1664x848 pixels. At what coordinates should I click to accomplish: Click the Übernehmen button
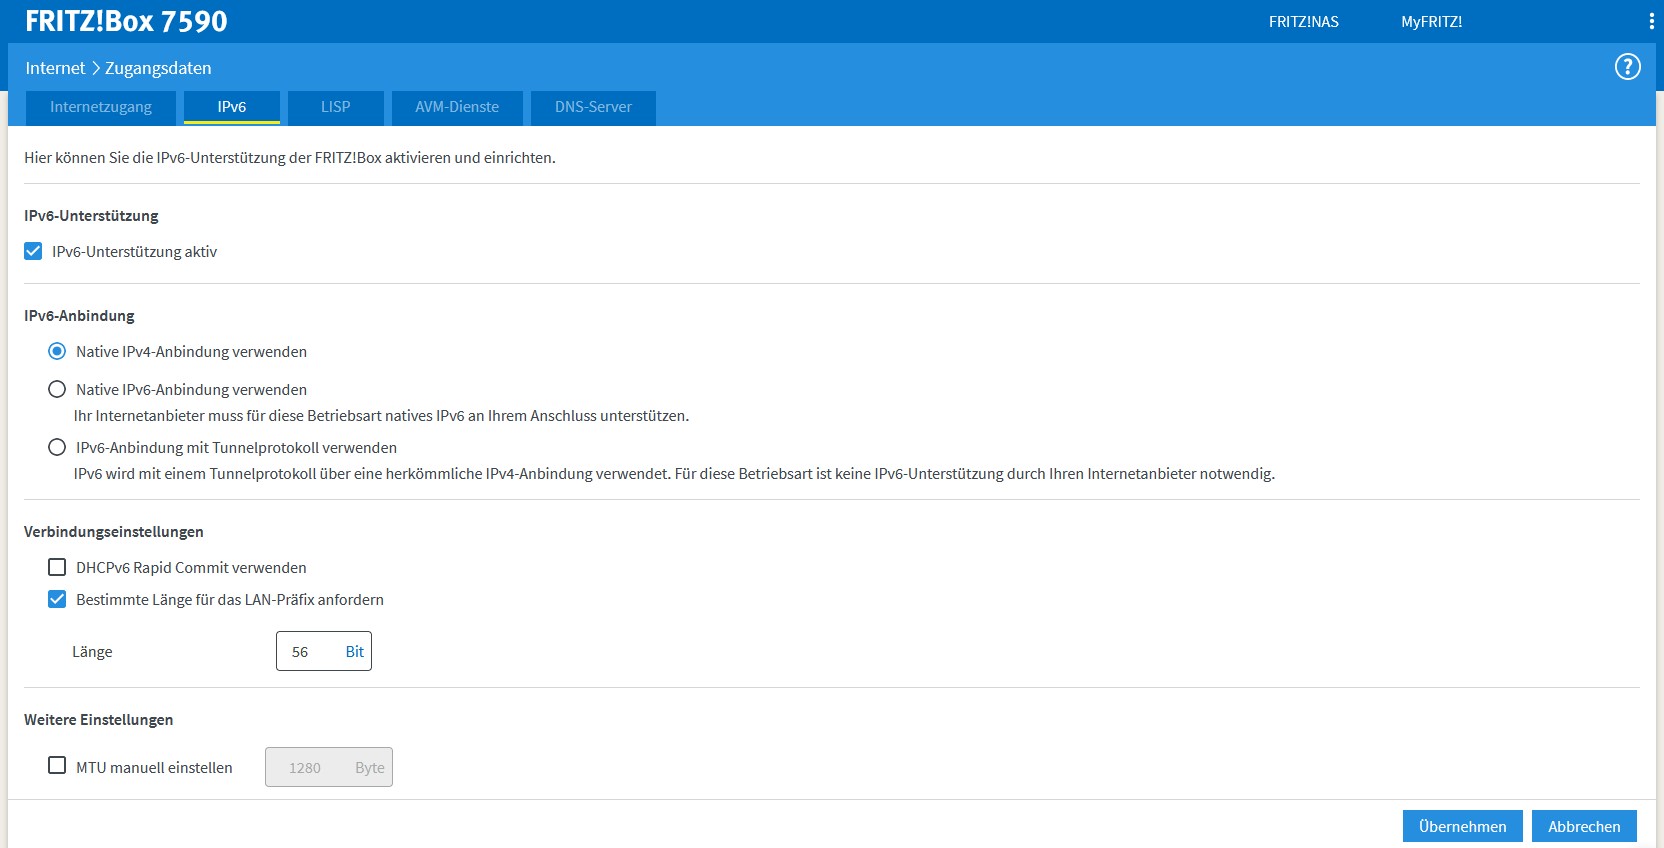pyautogui.click(x=1462, y=826)
